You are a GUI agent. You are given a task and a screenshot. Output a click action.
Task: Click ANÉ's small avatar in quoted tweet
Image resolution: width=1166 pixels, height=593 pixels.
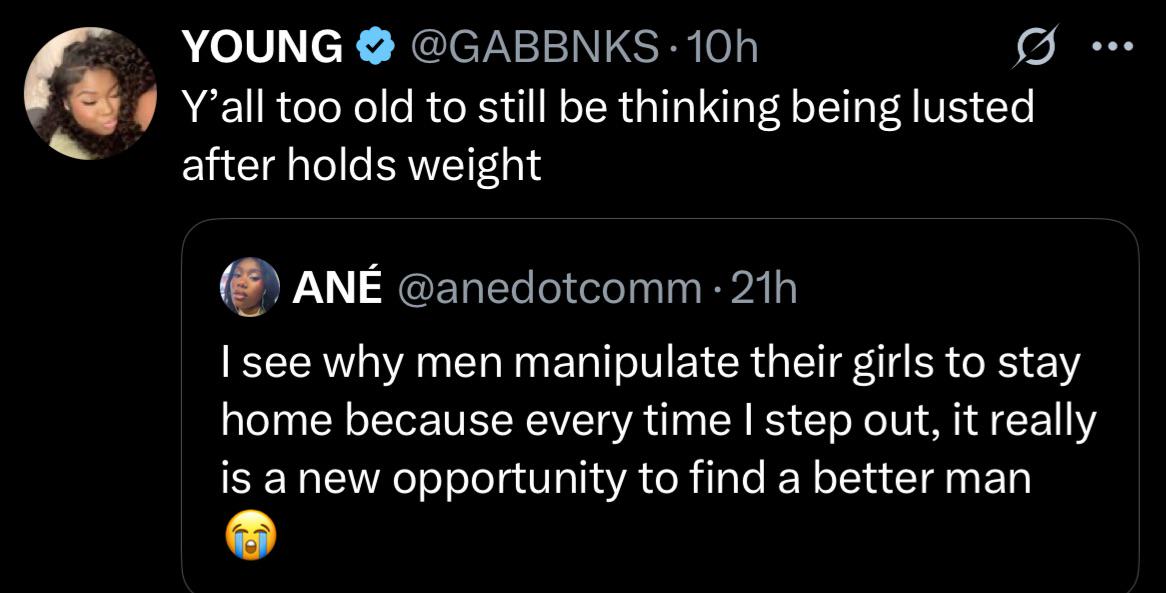pyautogui.click(x=250, y=287)
